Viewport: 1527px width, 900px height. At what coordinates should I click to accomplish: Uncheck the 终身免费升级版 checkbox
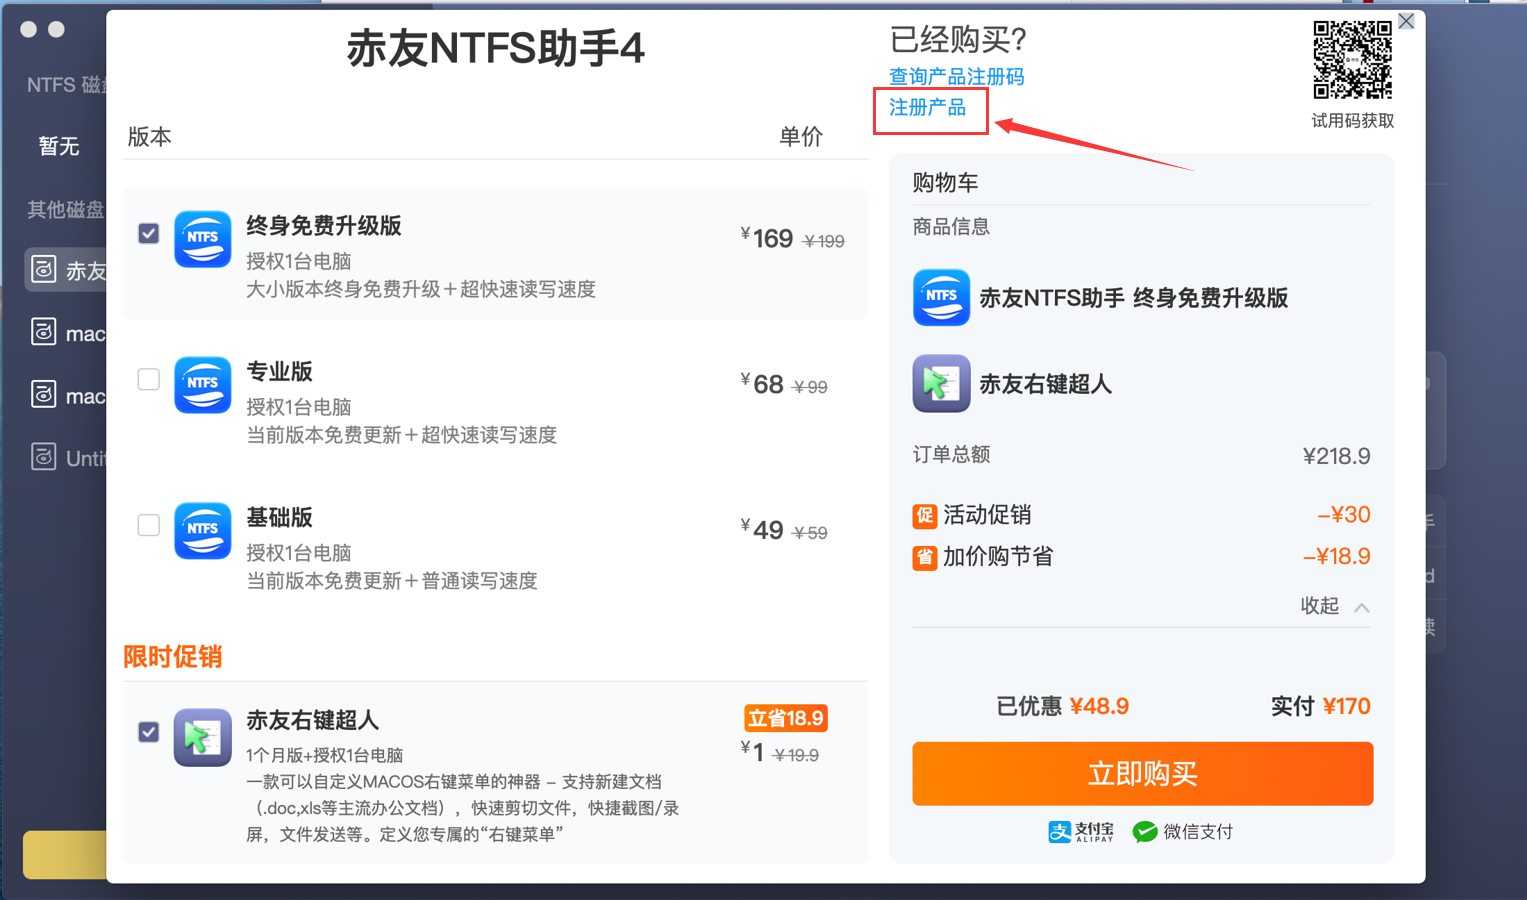[x=149, y=234]
